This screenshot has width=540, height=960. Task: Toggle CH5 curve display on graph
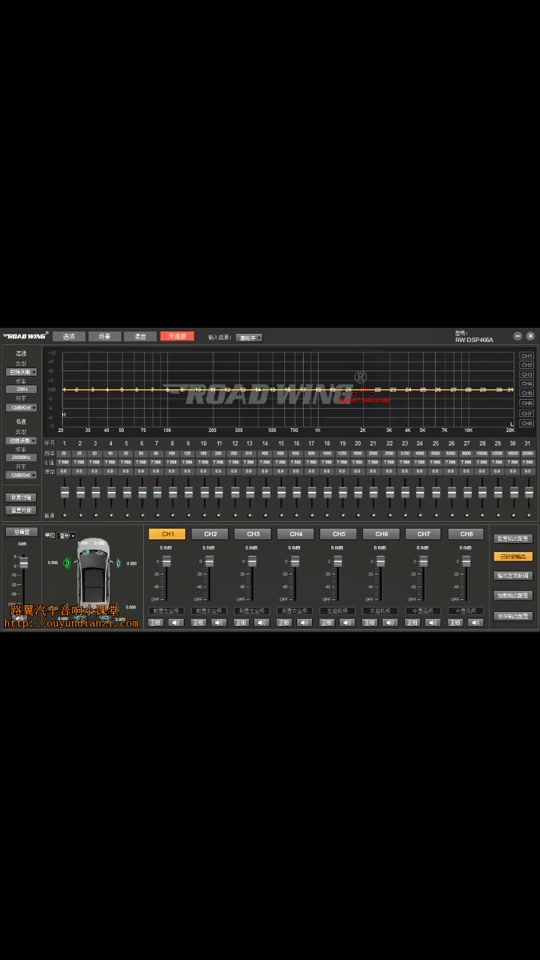527,393
